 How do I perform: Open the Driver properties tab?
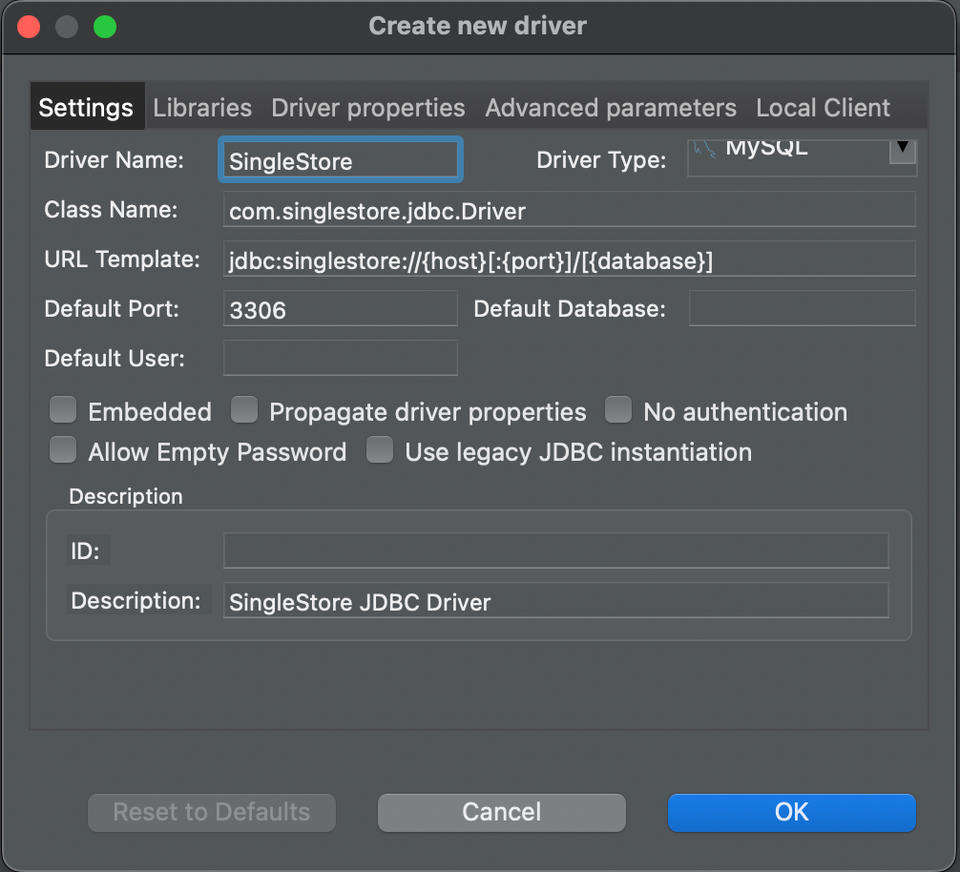tap(368, 107)
